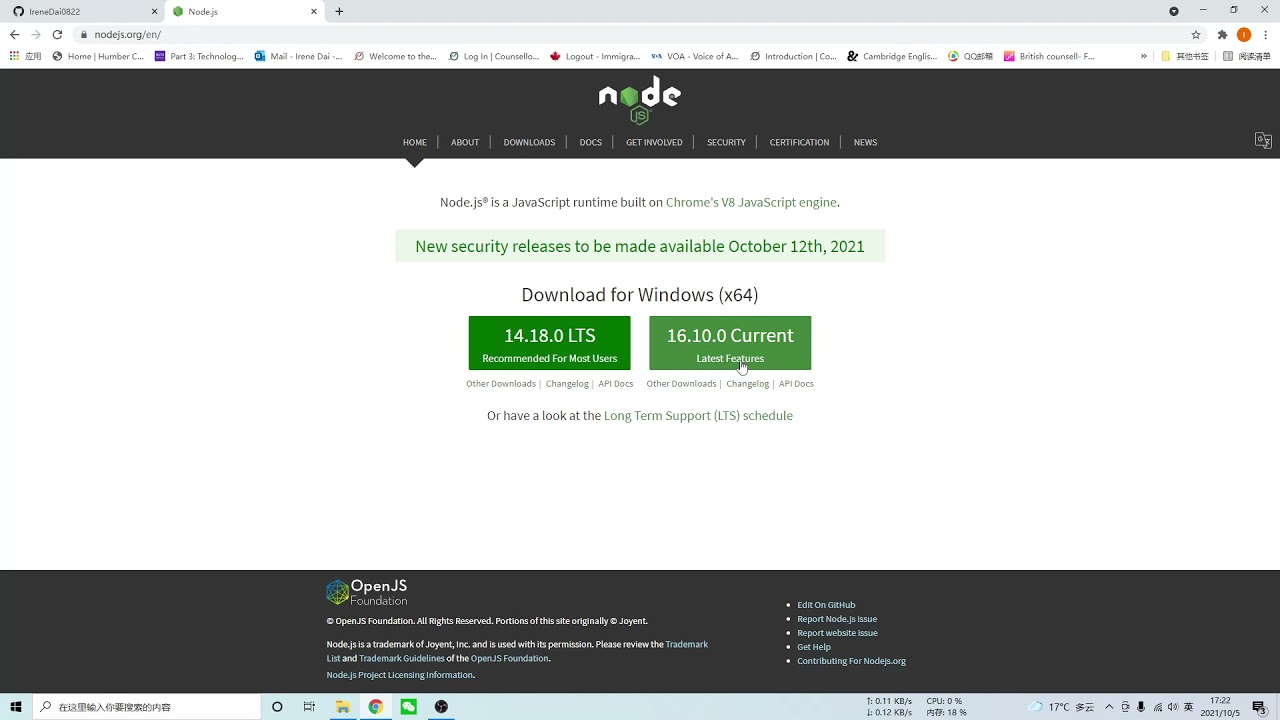Show hidden system tray icons
Image resolution: width=1280 pixels, height=720 pixels.
[1109, 707]
